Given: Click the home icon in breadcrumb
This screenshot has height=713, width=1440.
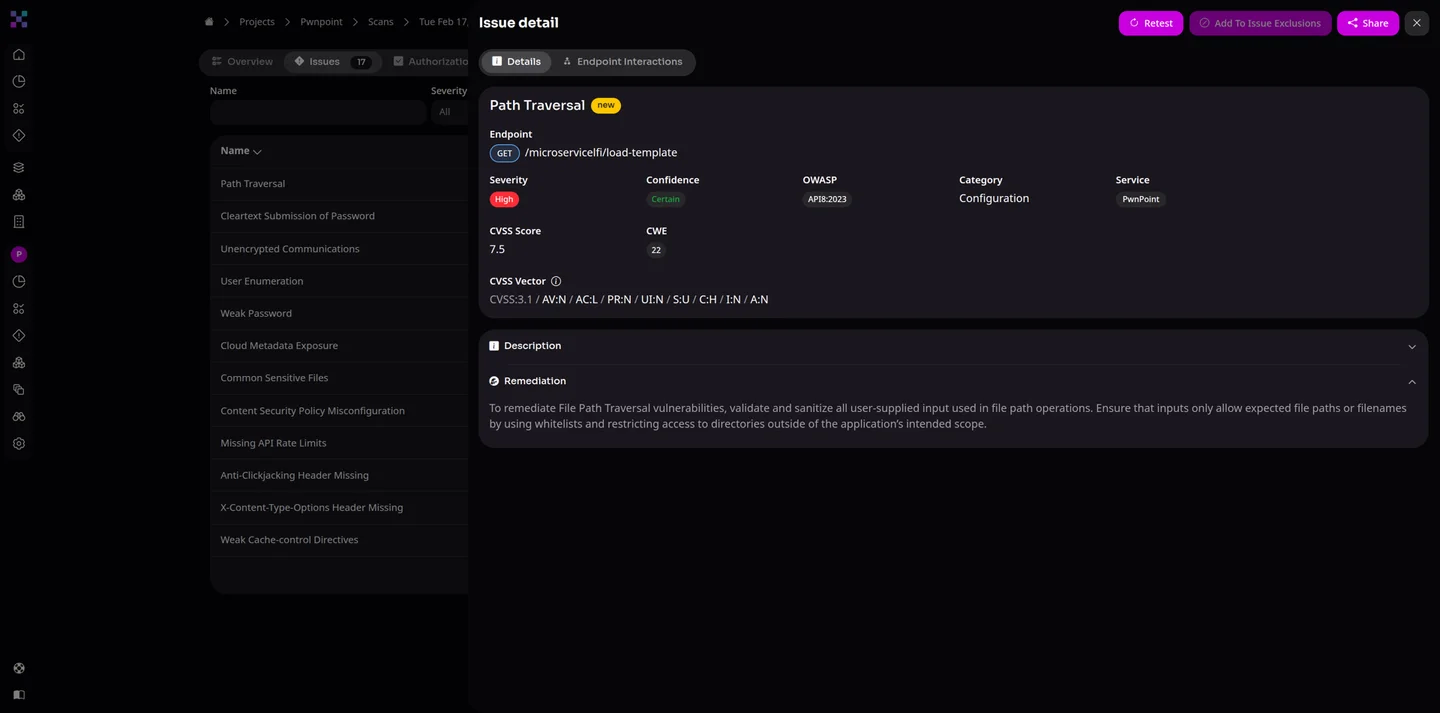Looking at the screenshot, I should (209, 22).
